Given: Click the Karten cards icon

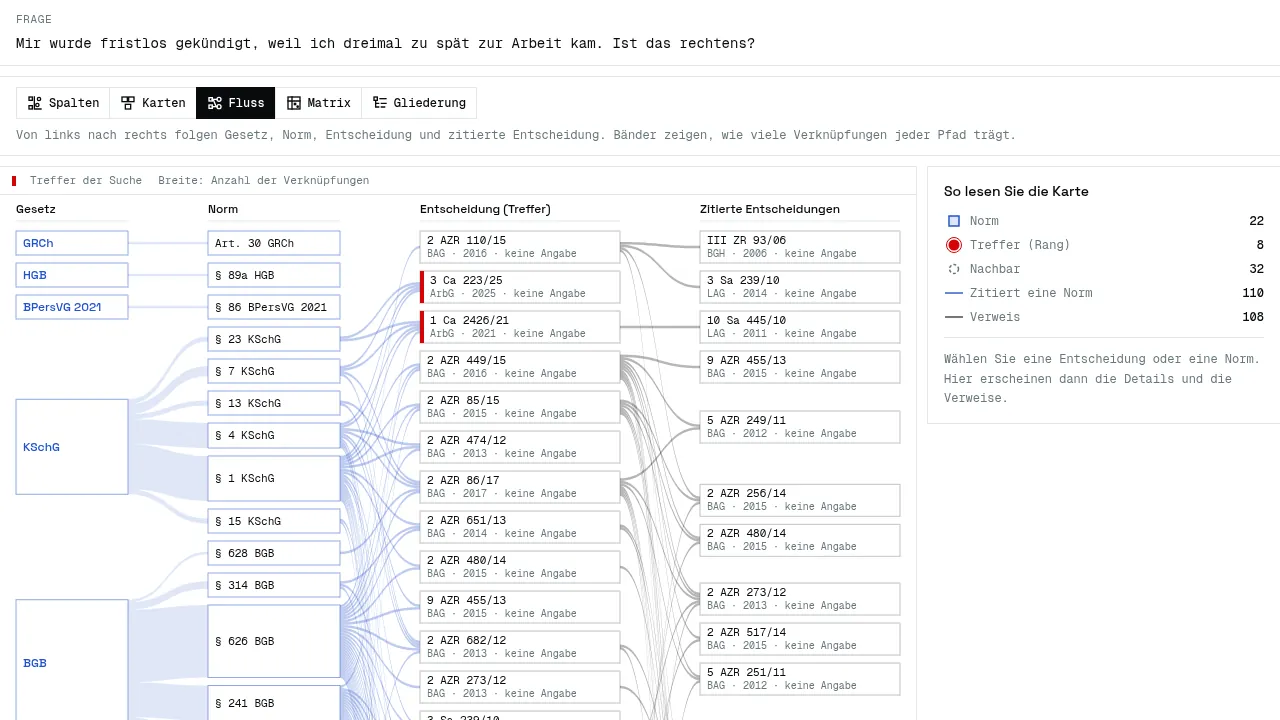Looking at the screenshot, I should (128, 103).
